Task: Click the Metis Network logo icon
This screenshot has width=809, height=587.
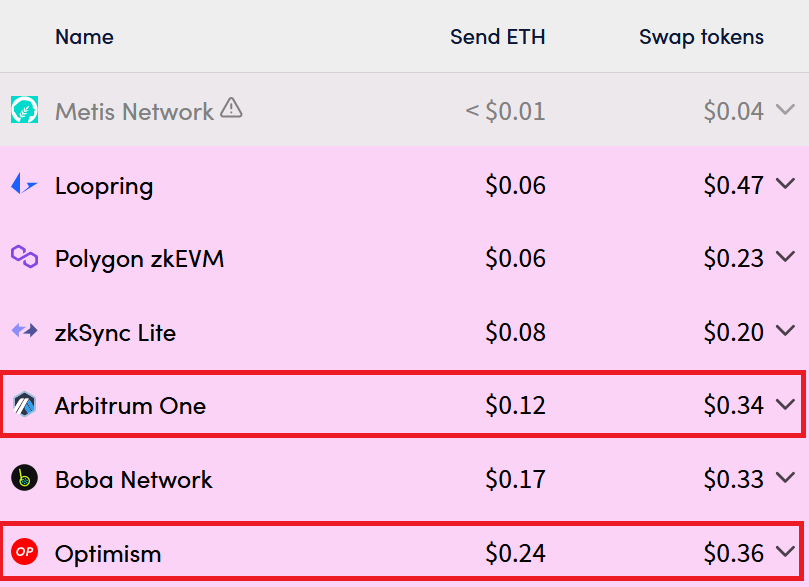Action: pos(24,109)
